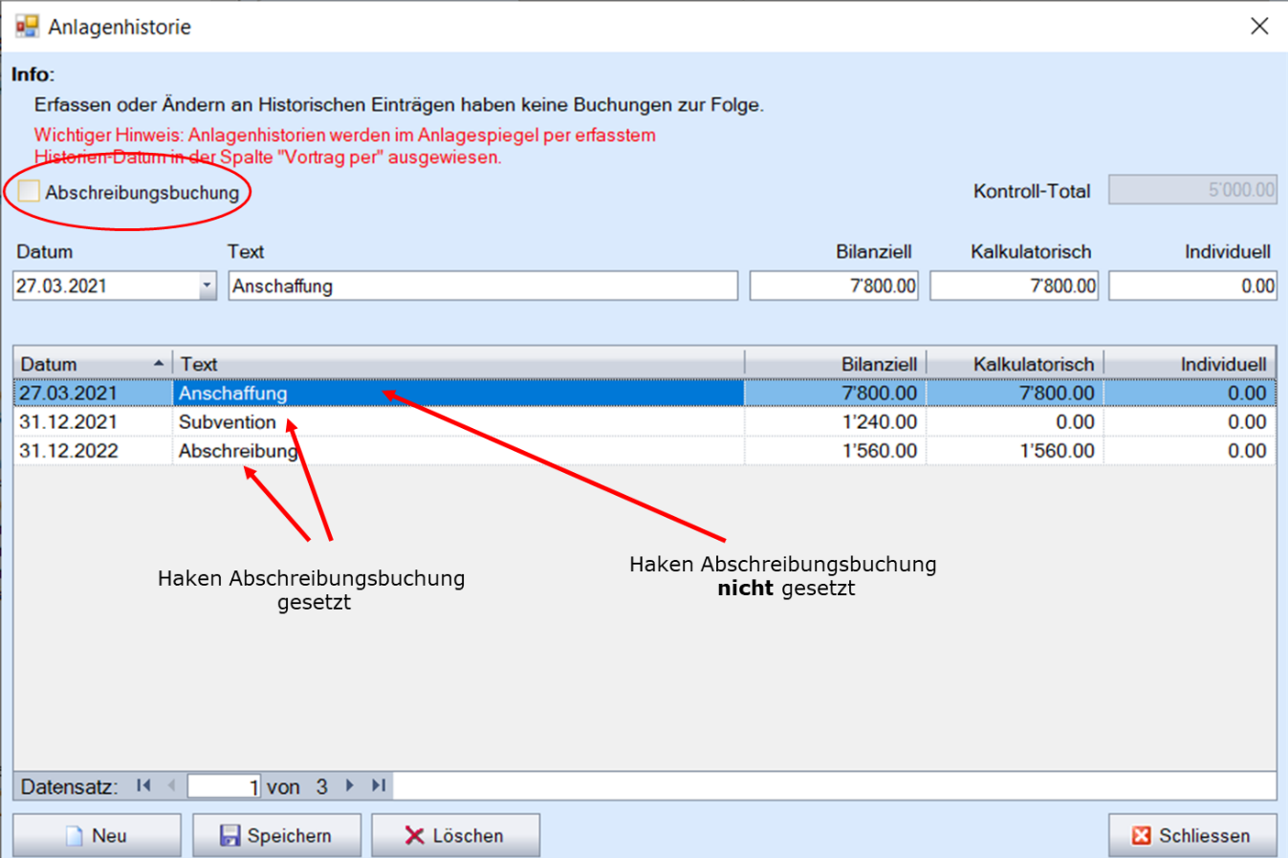This screenshot has width=1288, height=858.
Task: Click the Text column header
Action: (x=458, y=365)
